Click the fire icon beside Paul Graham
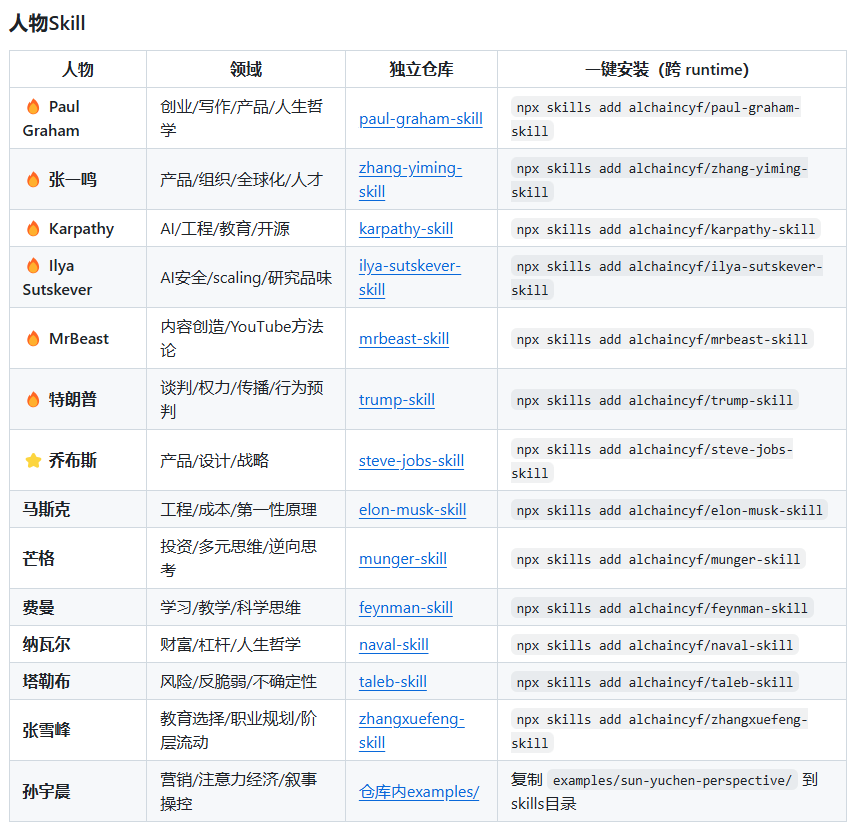This screenshot has width=863, height=834. 33,106
